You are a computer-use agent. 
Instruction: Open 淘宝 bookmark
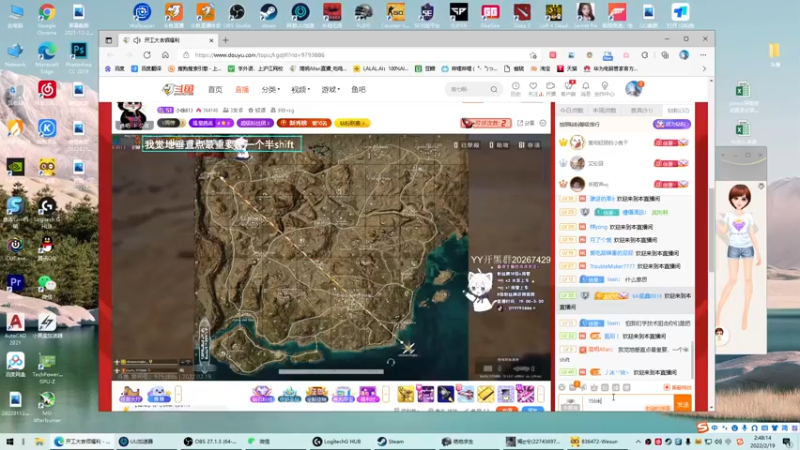click(541, 68)
